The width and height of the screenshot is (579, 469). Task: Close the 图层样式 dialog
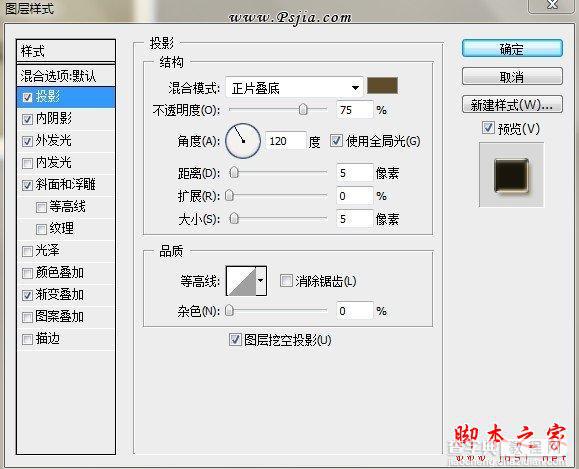point(552,5)
